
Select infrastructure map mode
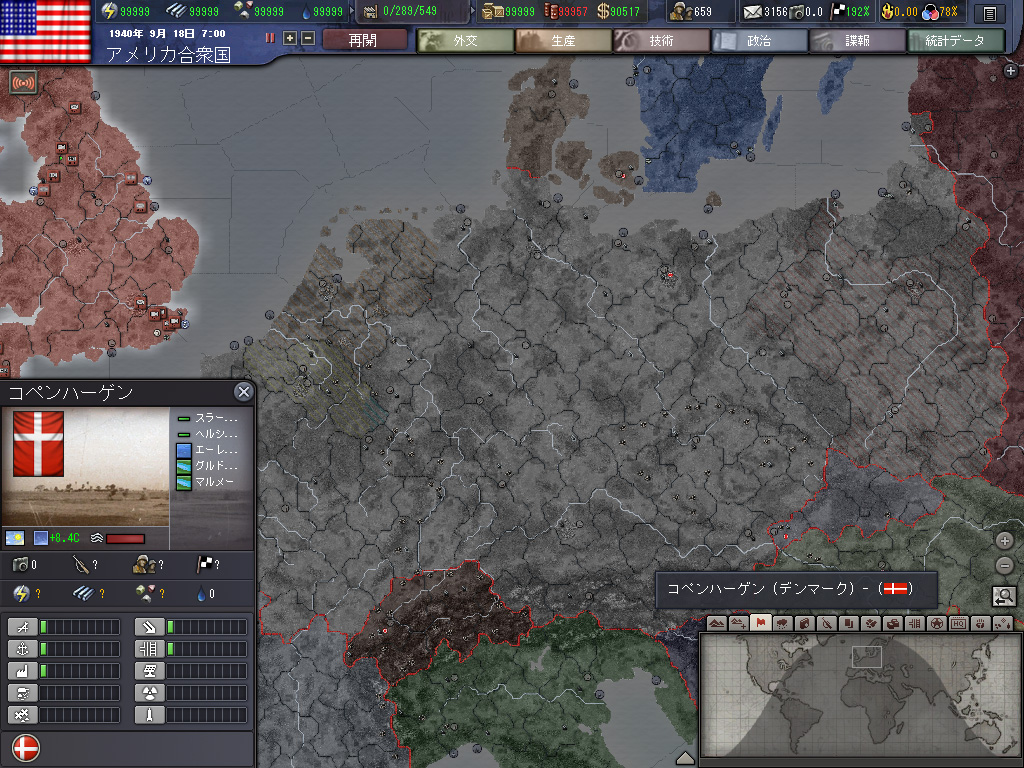point(915,623)
